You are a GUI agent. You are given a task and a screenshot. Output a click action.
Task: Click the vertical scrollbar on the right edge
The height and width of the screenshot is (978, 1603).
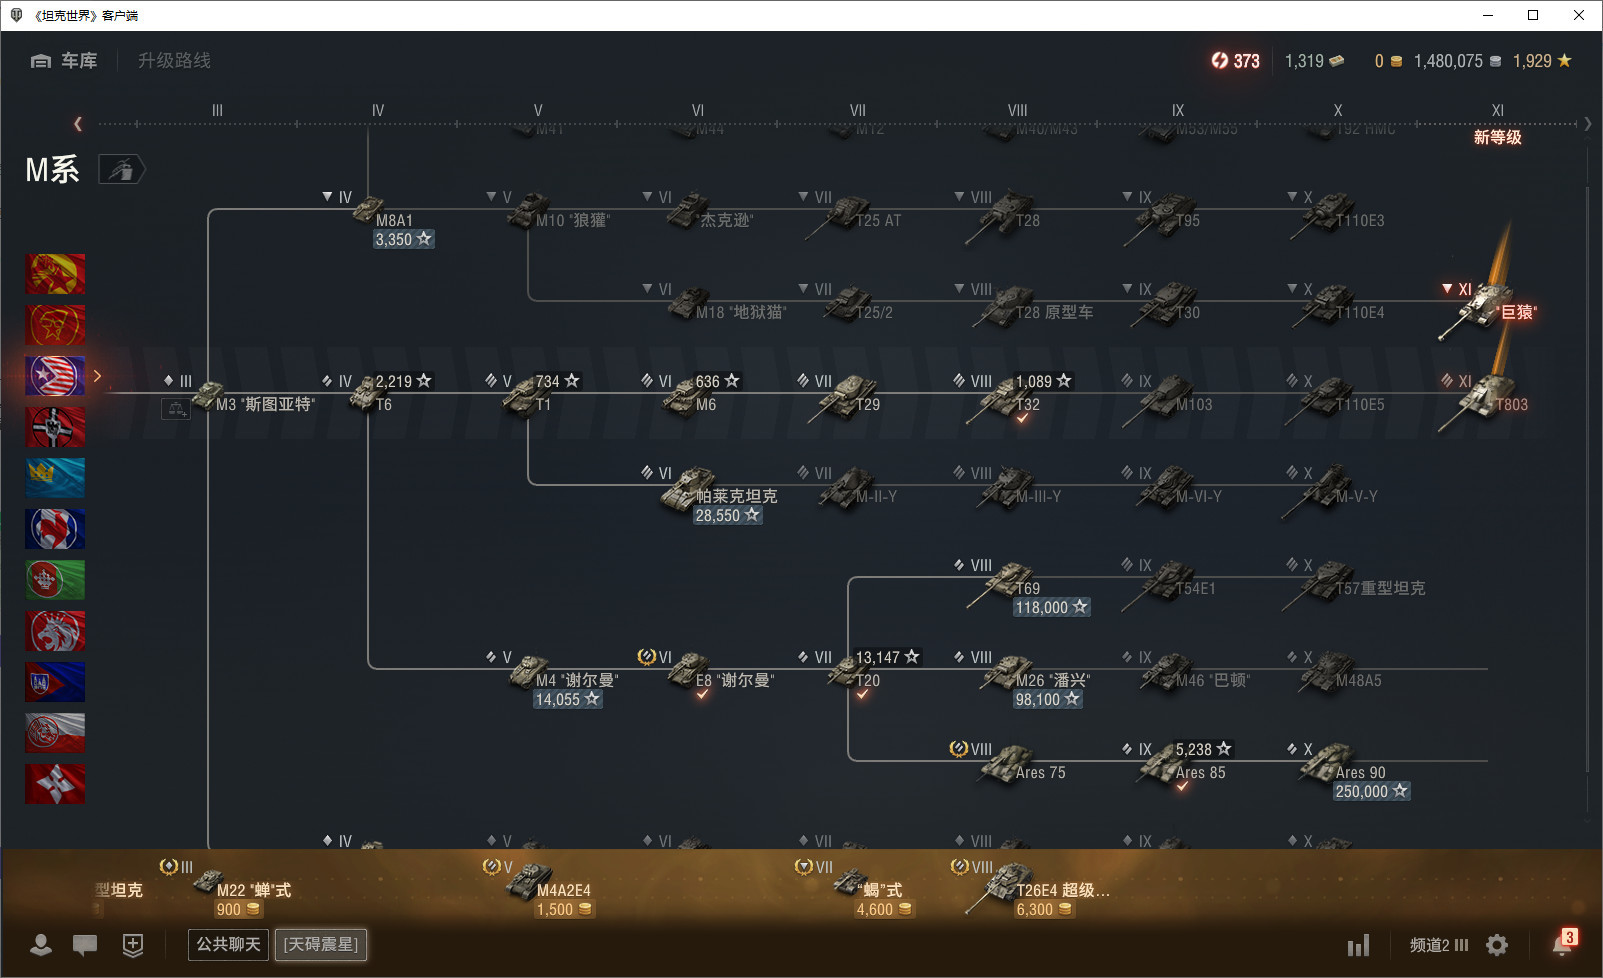[1588, 478]
